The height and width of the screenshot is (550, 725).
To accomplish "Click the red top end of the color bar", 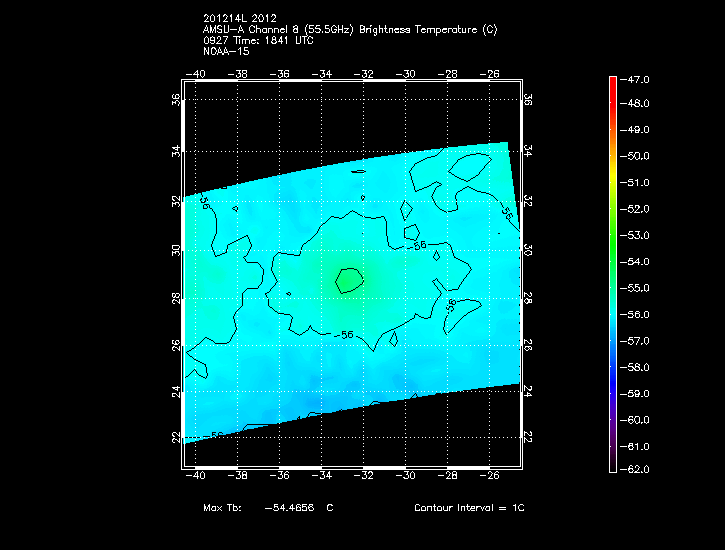I will [613, 82].
